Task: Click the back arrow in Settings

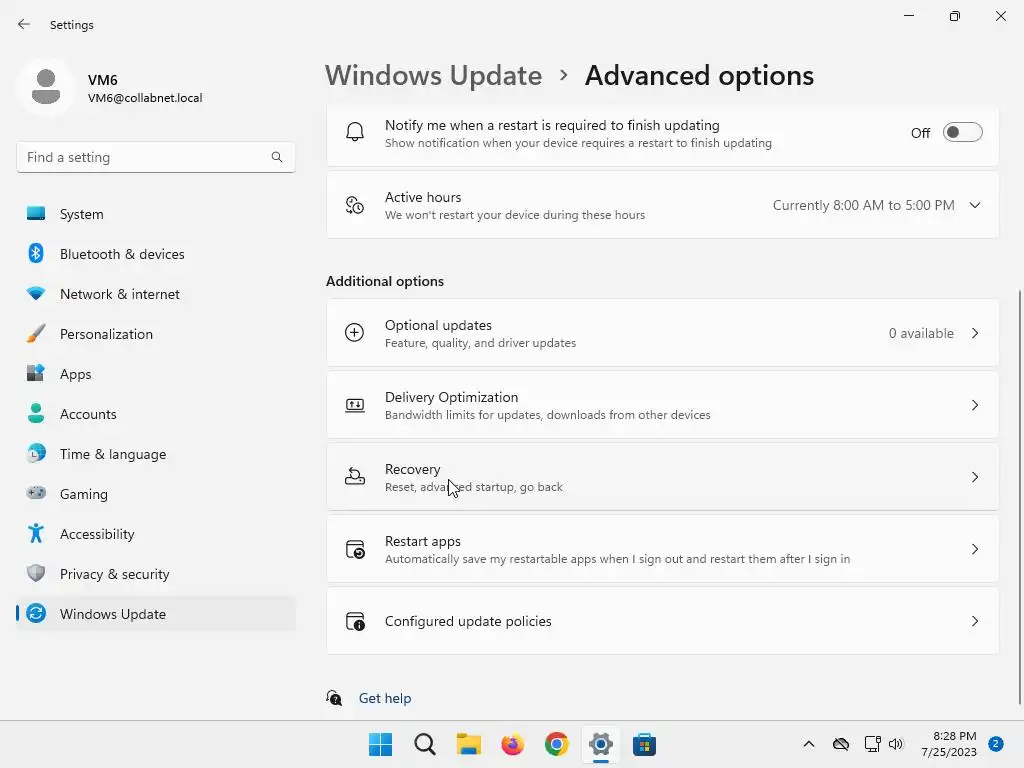Action: pyautogui.click(x=24, y=24)
